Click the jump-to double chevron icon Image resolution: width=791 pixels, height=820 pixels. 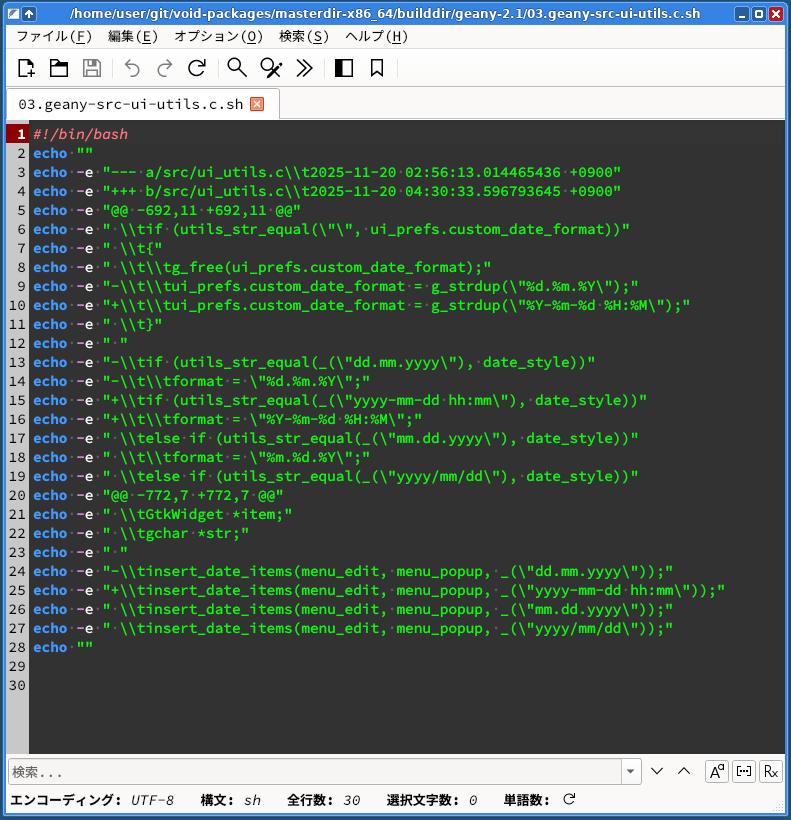click(304, 68)
